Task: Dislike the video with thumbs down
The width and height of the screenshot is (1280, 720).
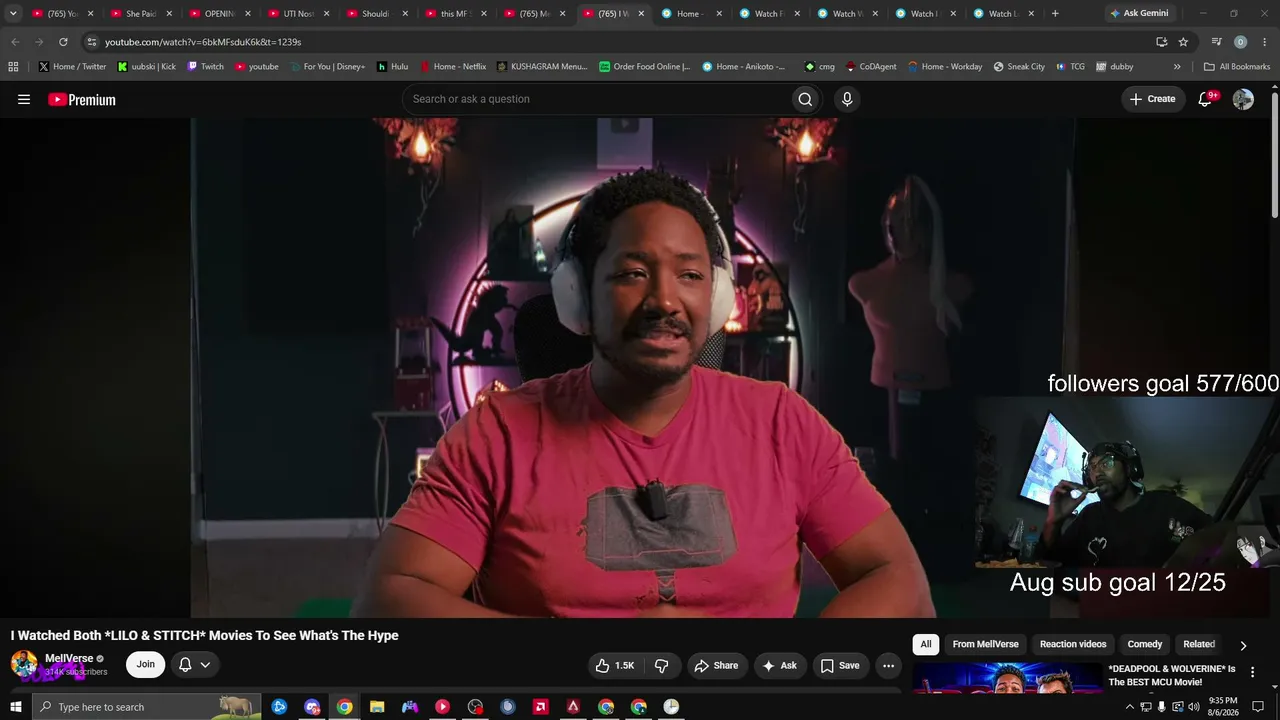Action: pyautogui.click(x=661, y=665)
